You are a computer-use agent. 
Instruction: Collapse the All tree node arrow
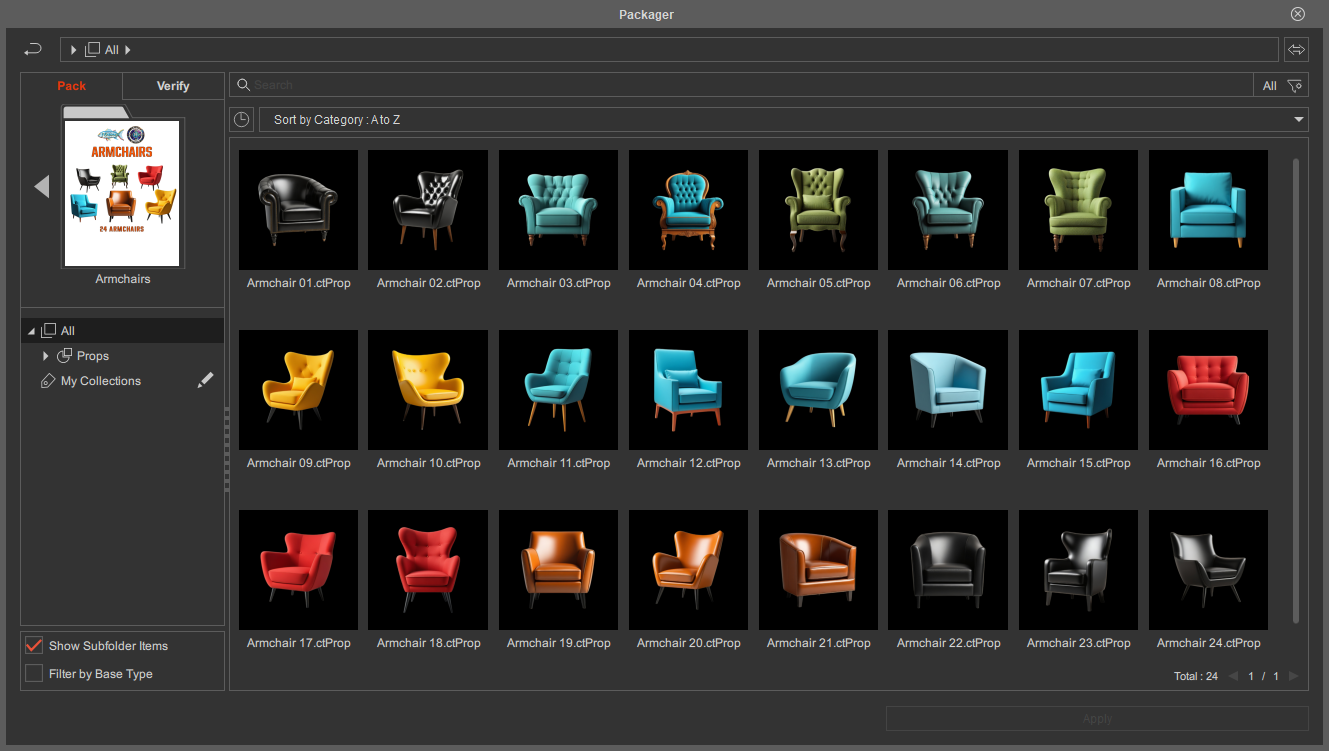[31, 331]
